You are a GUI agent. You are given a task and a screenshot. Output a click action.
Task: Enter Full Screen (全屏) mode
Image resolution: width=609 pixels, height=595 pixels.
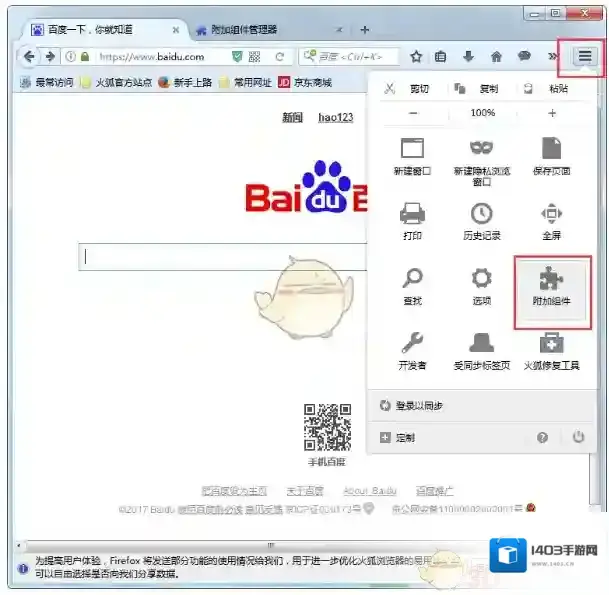552,221
